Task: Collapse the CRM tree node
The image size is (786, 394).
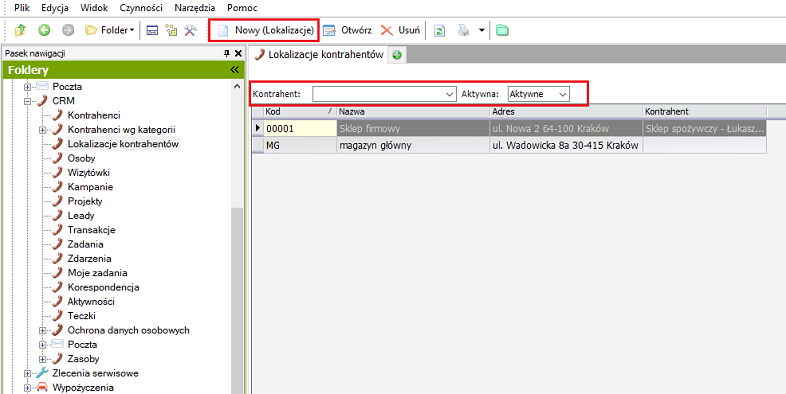Action: tap(28, 101)
